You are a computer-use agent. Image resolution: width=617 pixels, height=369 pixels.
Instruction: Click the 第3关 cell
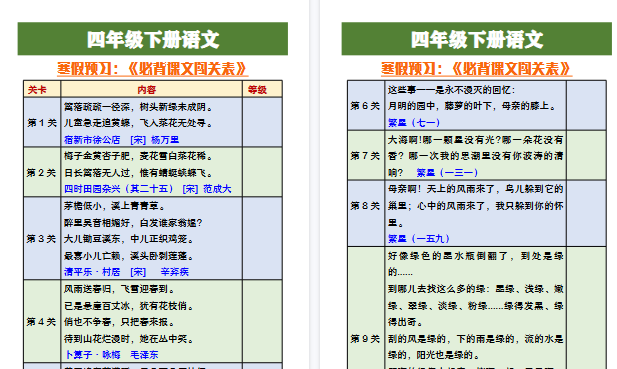point(42,238)
